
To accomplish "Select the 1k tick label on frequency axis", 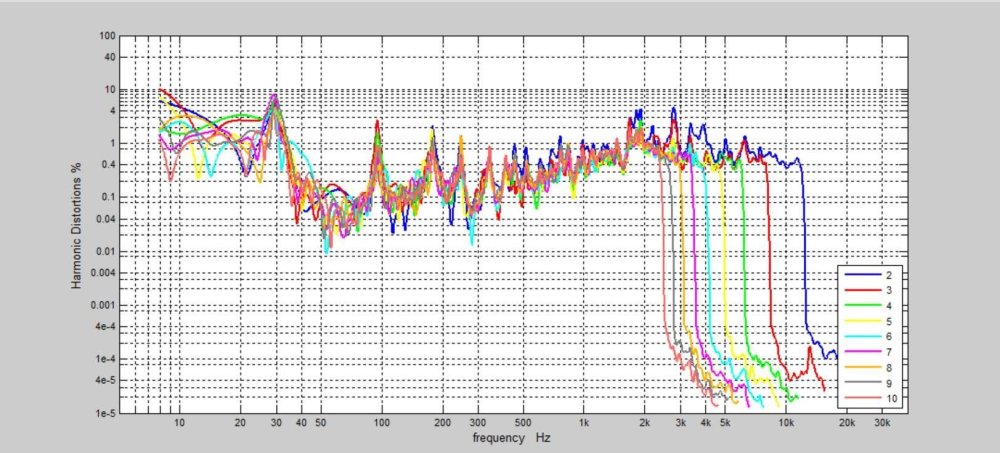I will coord(582,424).
